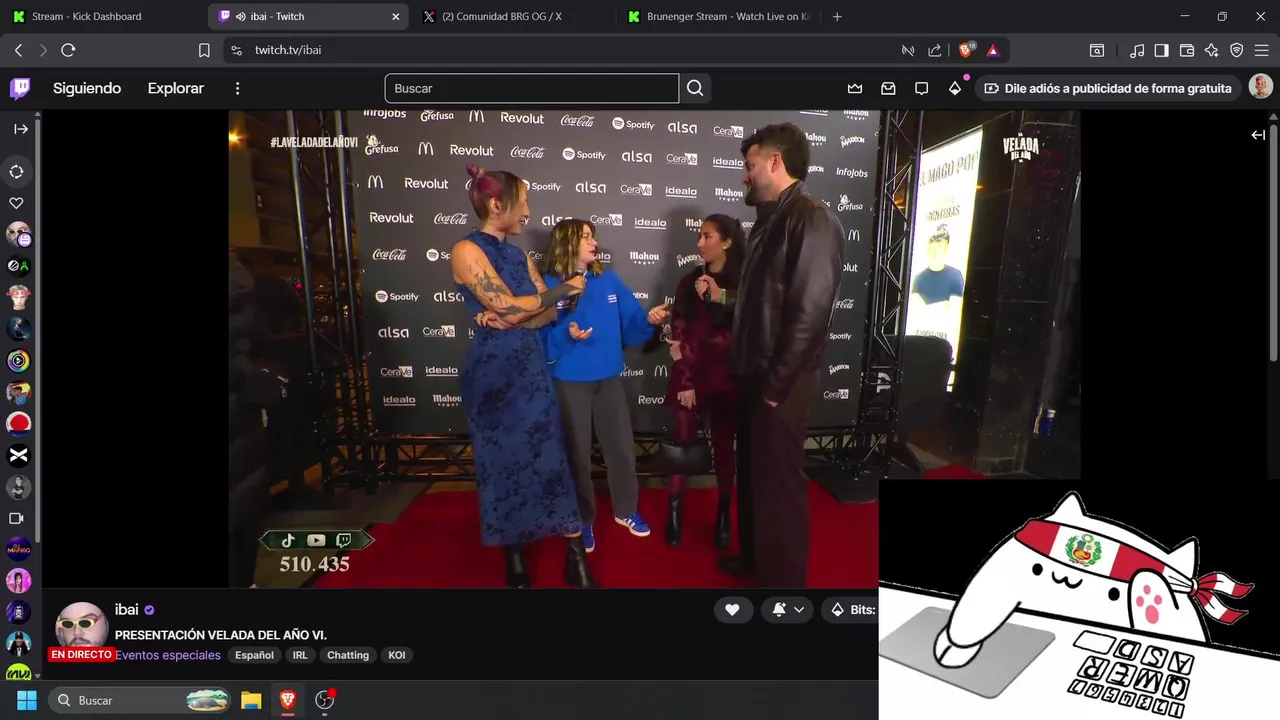Open whispers speech bubble icon
This screenshot has height=720, width=1280.
pyautogui.click(x=921, y=88)
